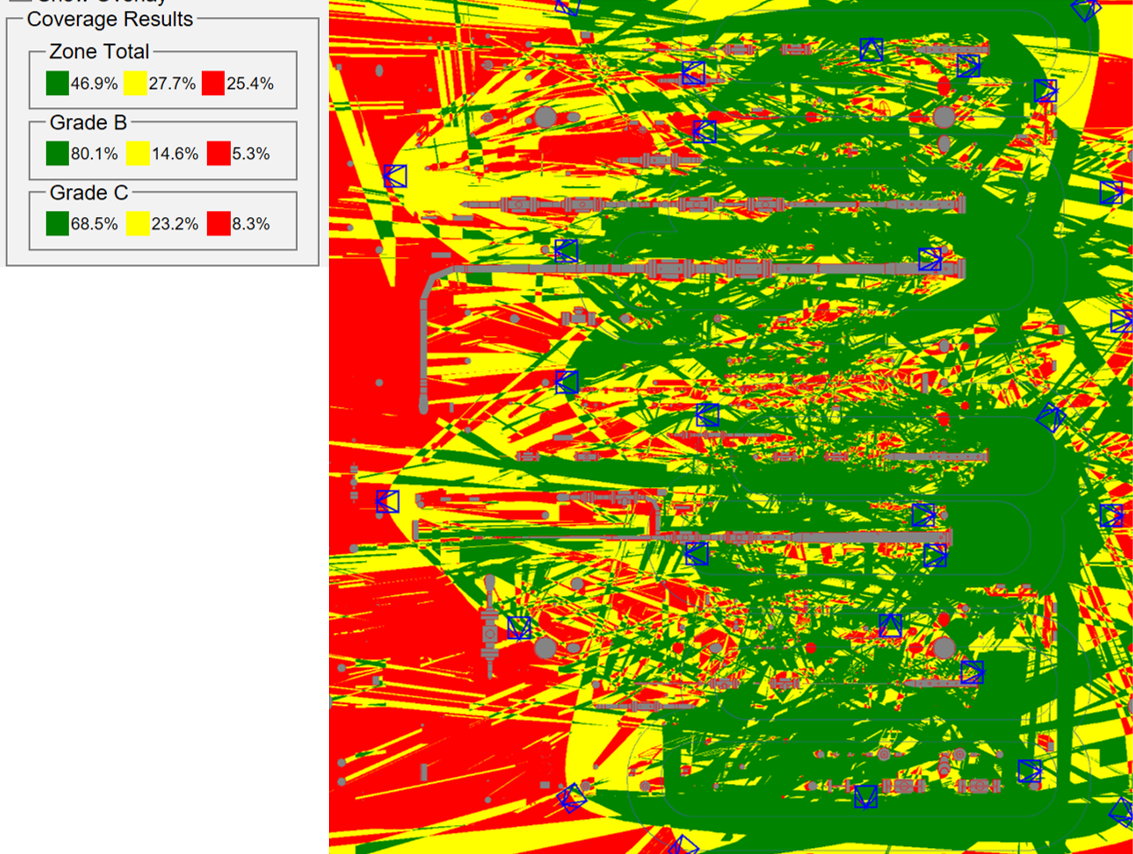Click the red swatch in Zone Total

[213, 83]
